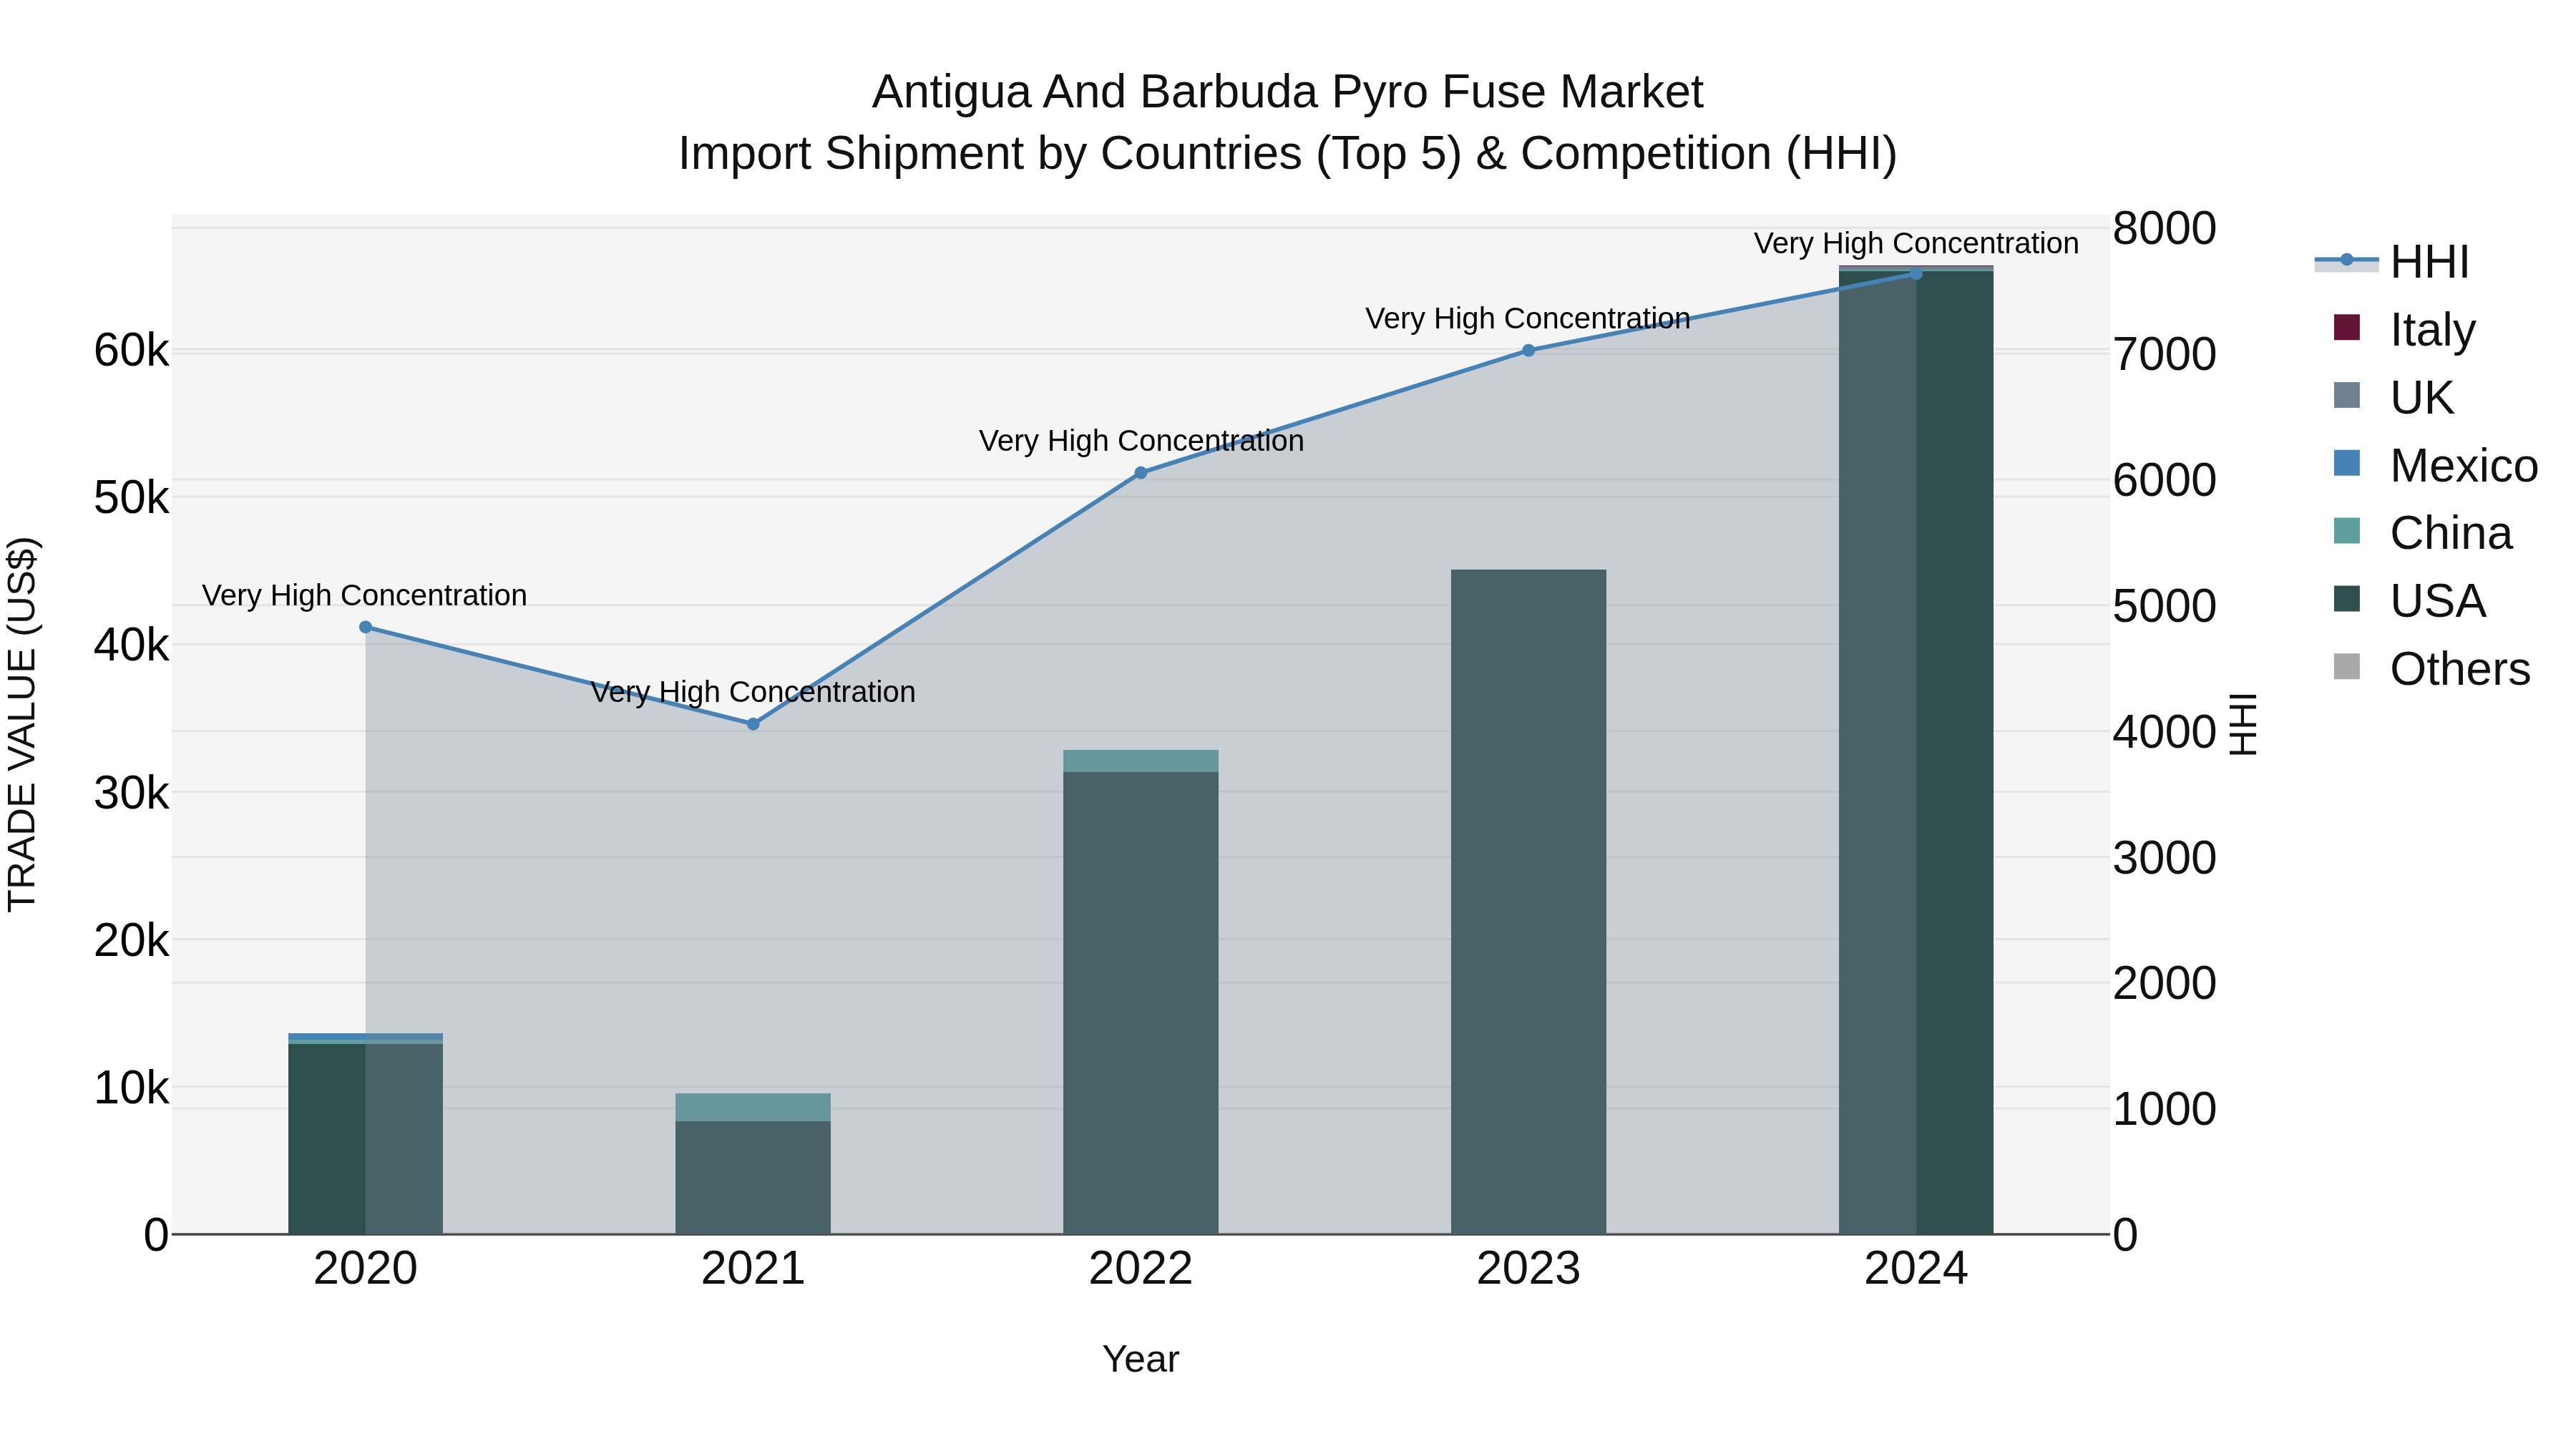Click the 2022 USA bar segment

[x=1141, y=1003]
